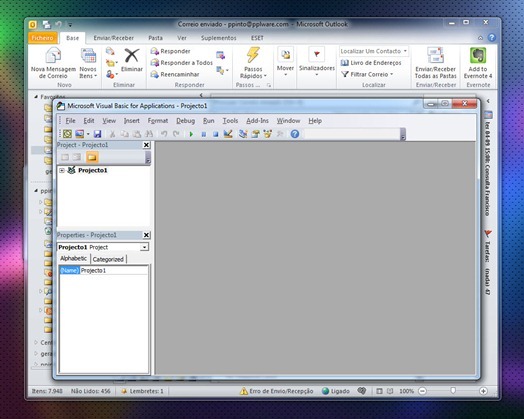Click the blue Help question mark in VBA toolbar
Image resolution: width=524 pixels, height=419 pixels.
pyautogui.click(x=295, y=134)
